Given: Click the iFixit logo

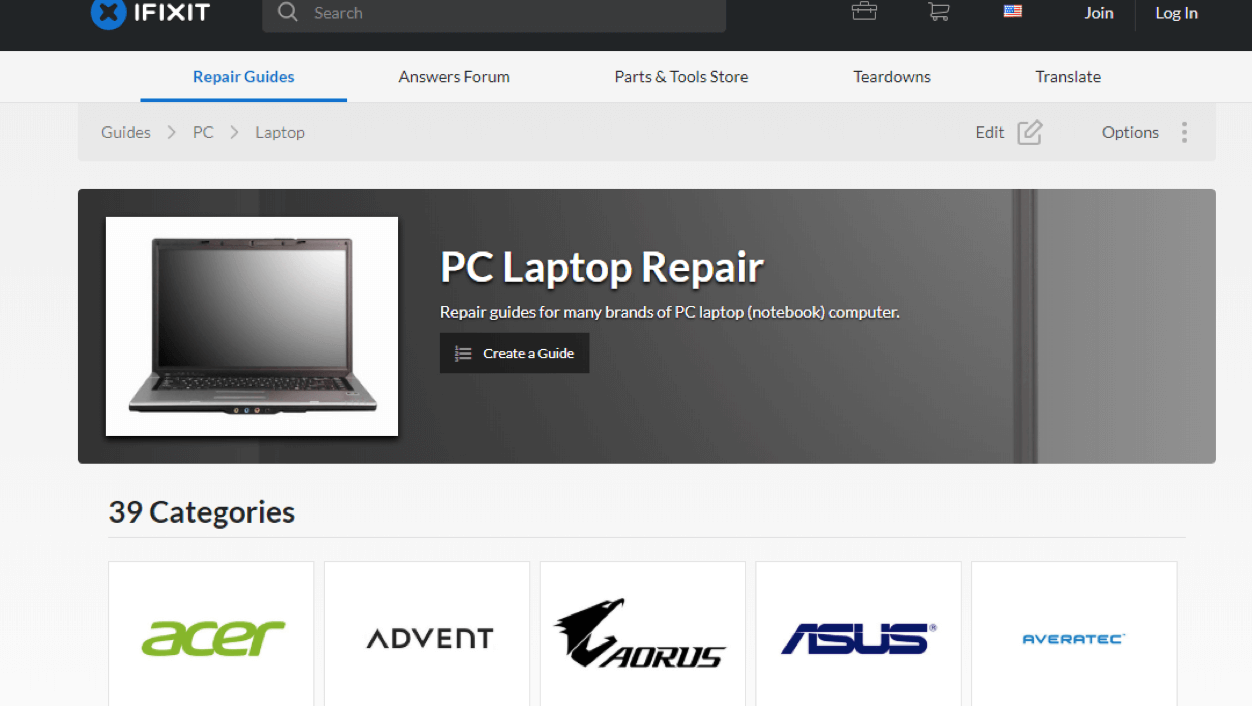Looking at the screenshot, I should [x=151, y=13].
